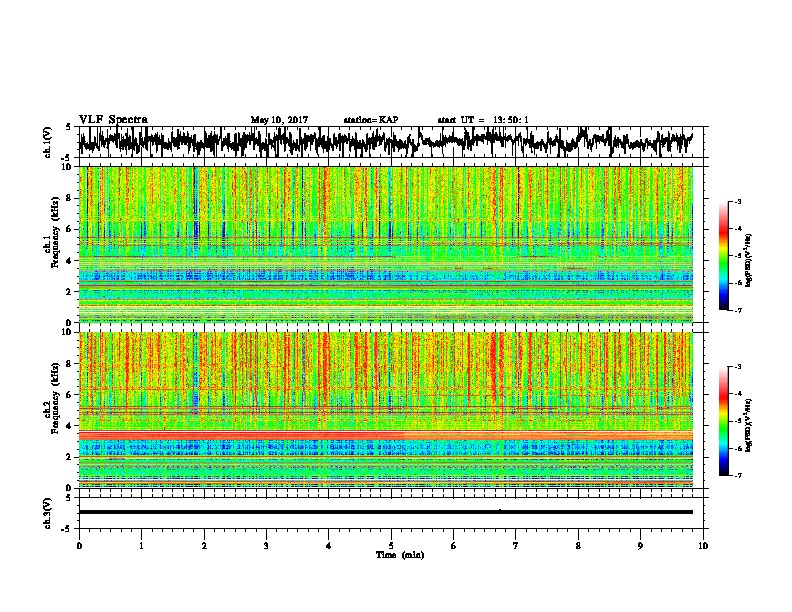Click time axis tick label "2"
The width and height of the screenshot is (792, 612).
(x=204, y=546)
